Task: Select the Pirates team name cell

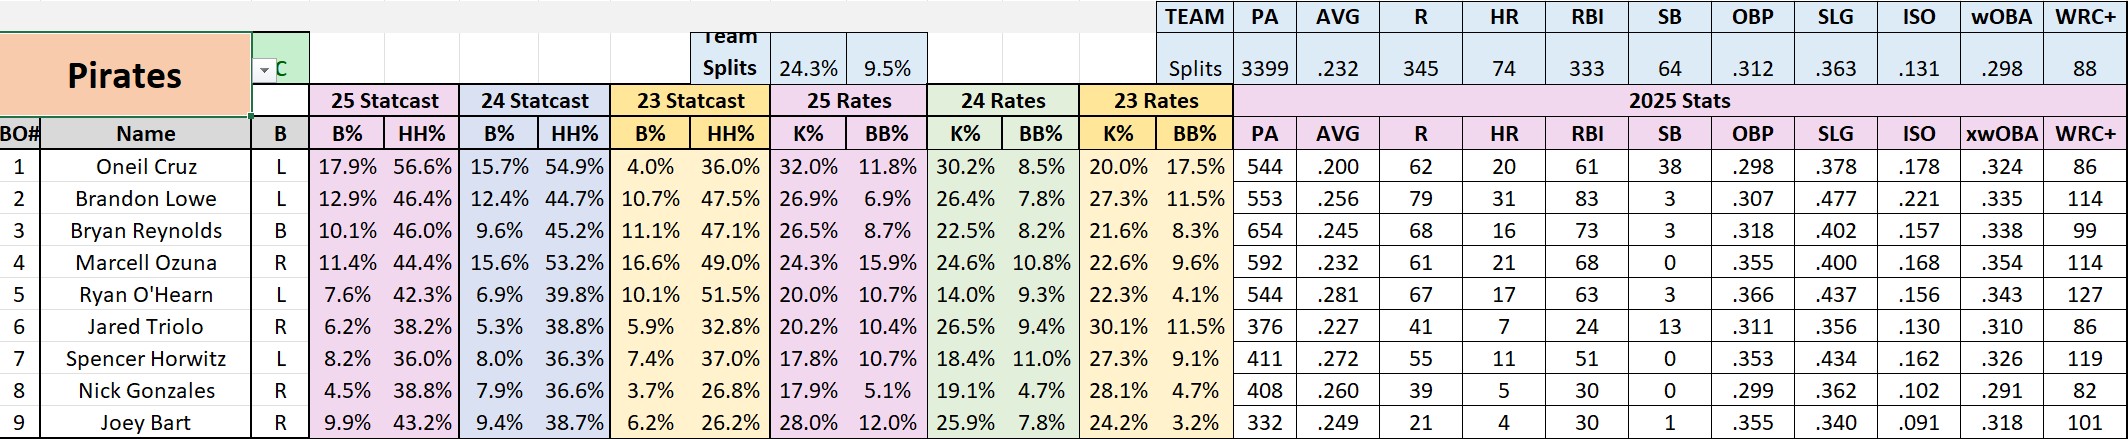Action: click(x=125, y=75)
